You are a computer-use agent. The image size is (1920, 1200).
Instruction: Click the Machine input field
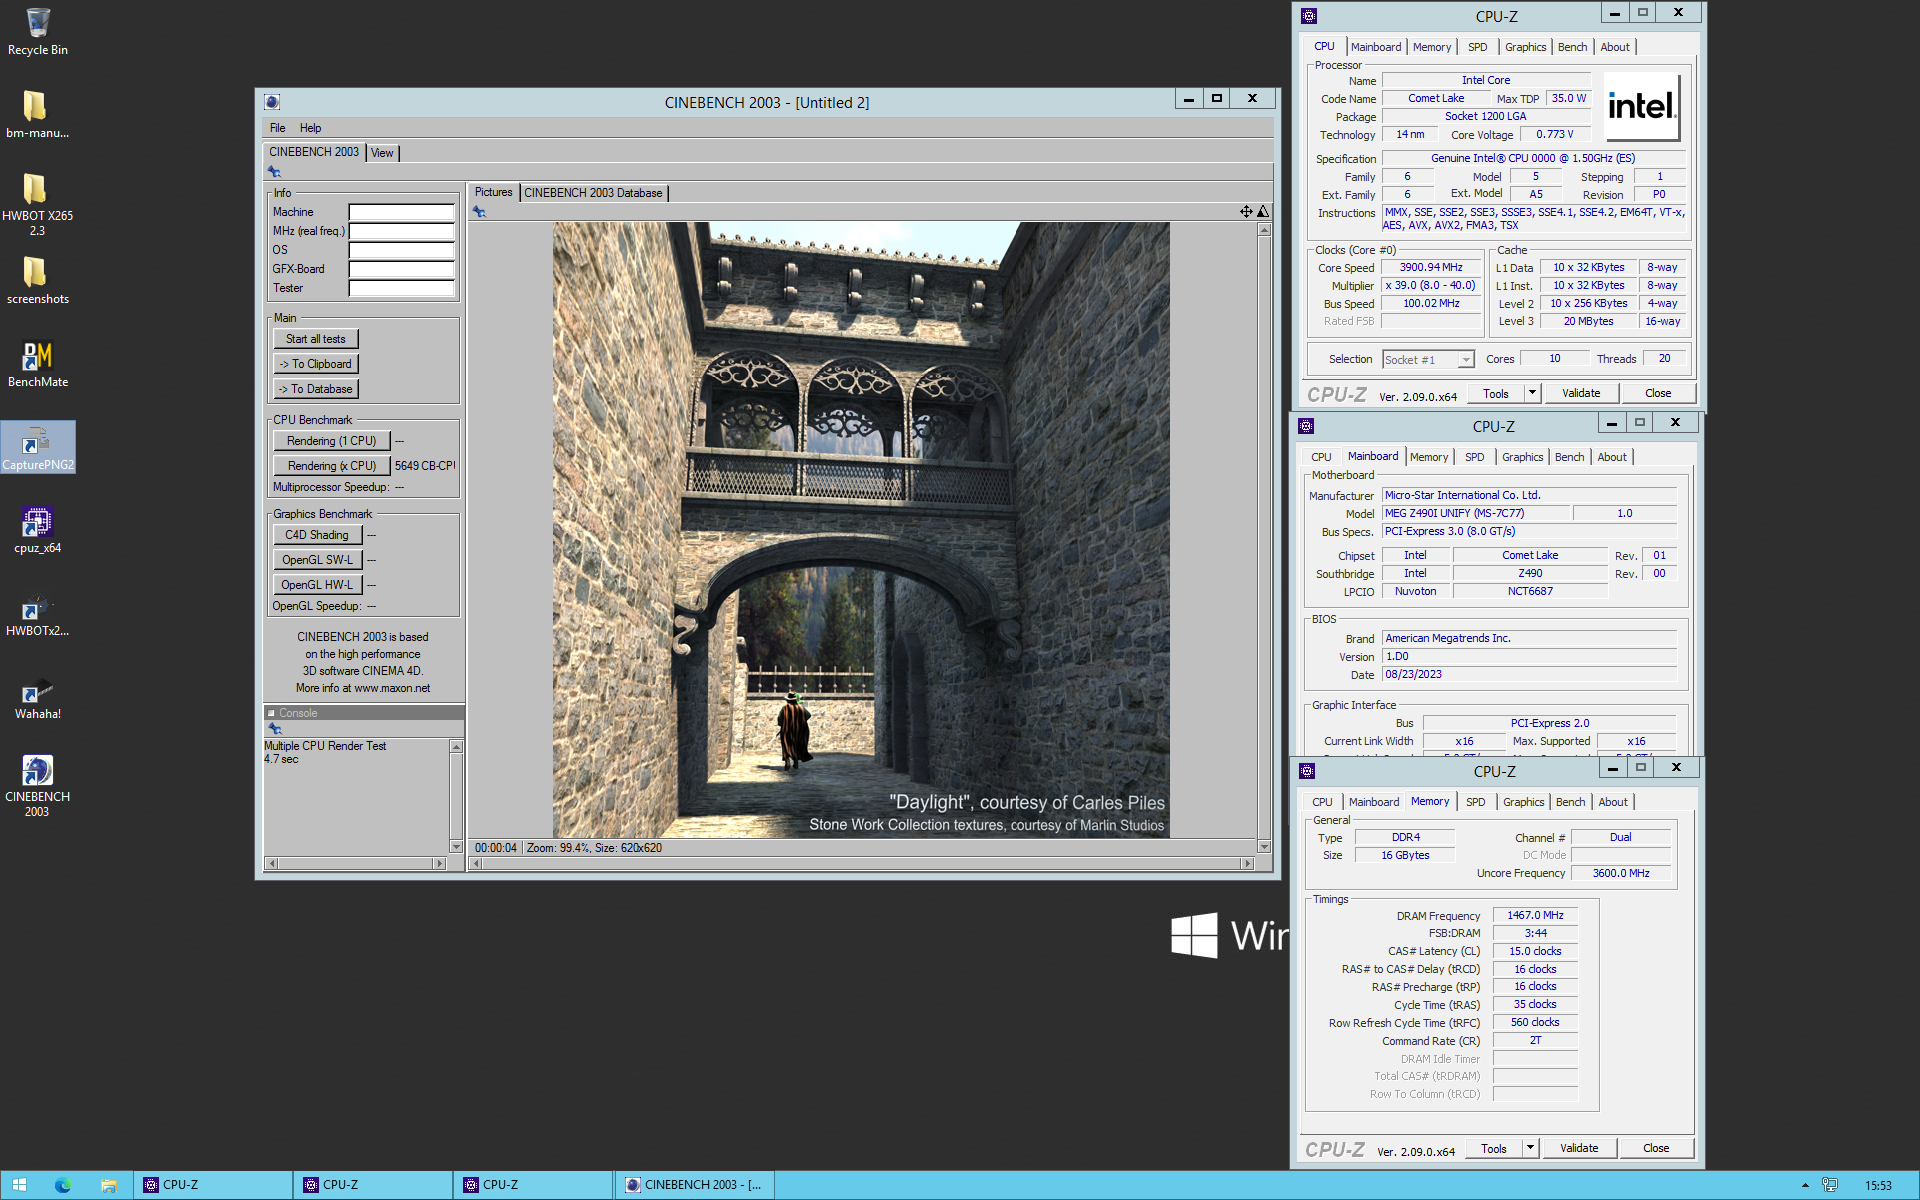[401, 212]
